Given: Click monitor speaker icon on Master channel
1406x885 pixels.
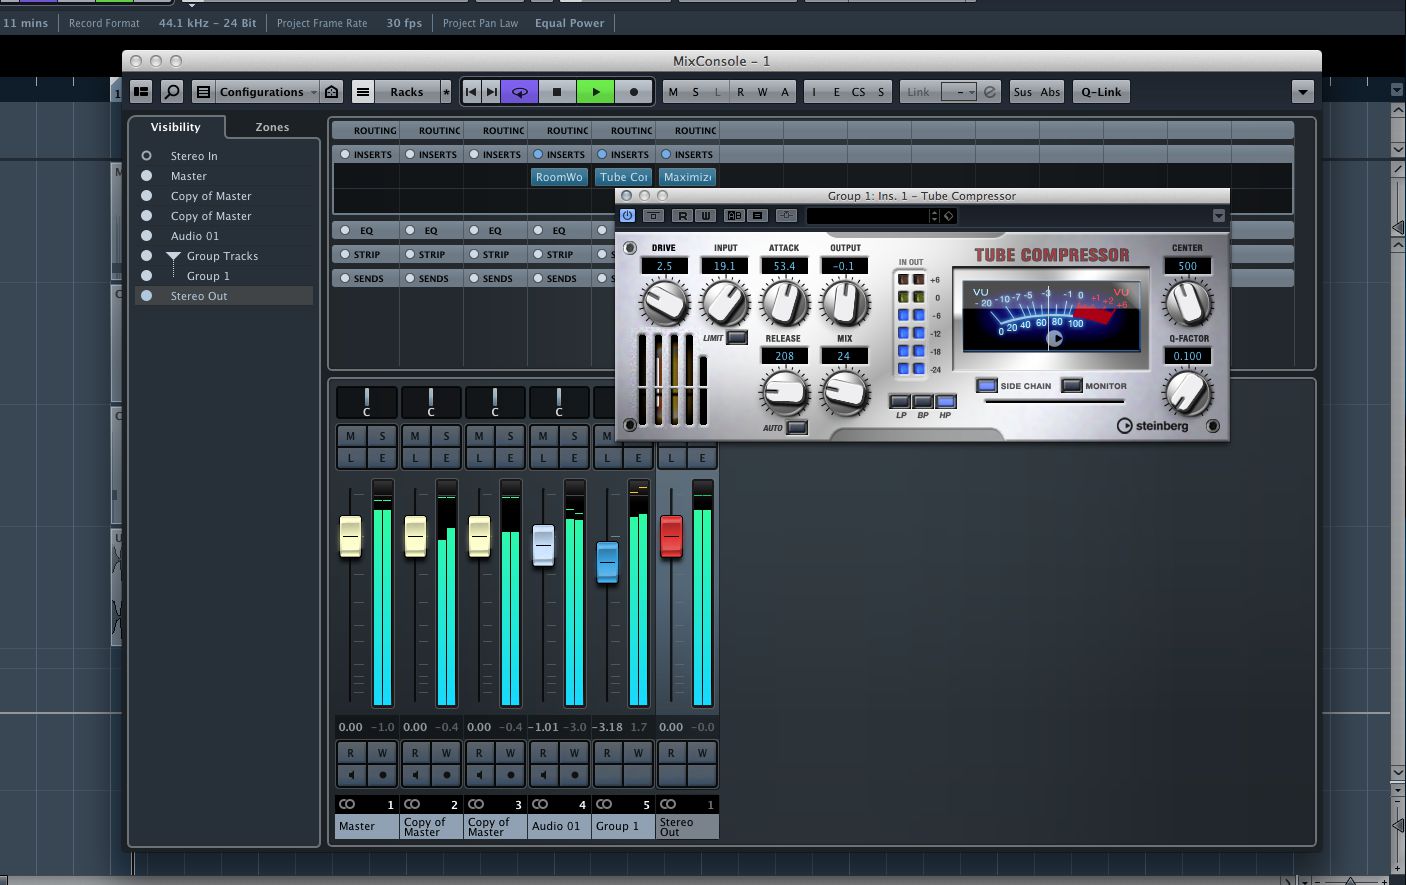Looking at the screenshot, I should (351, 775).
